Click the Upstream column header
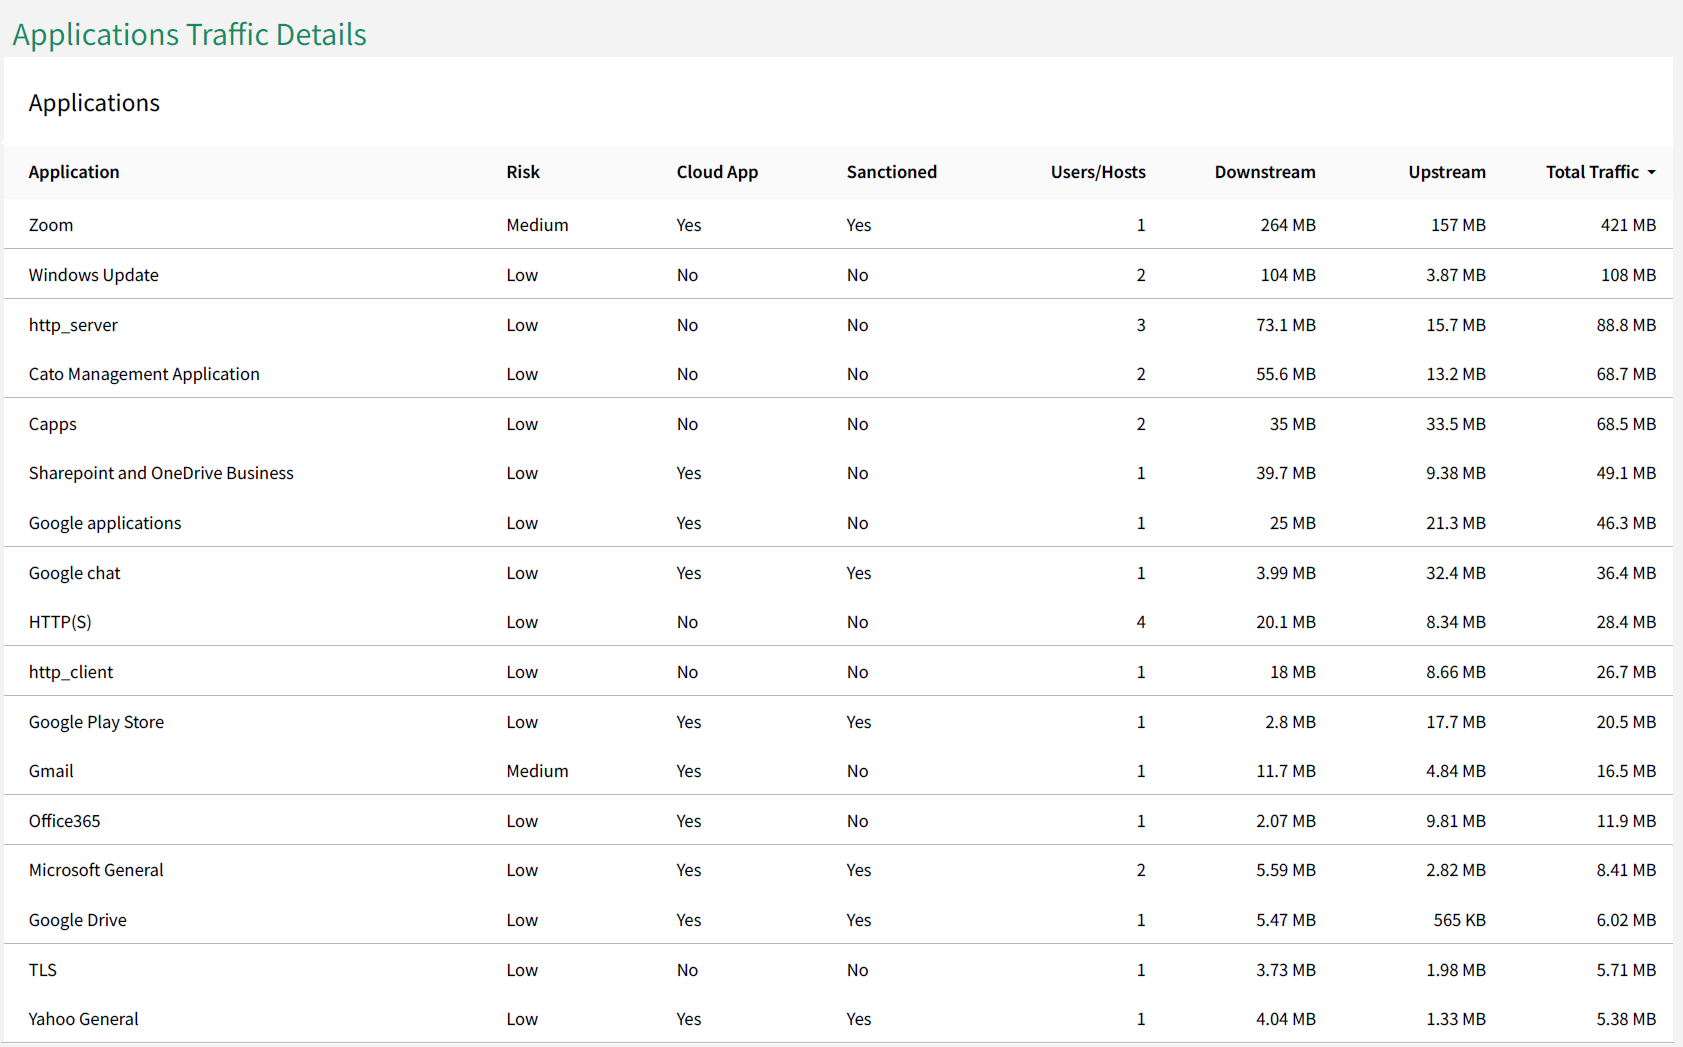 [1447, 172]
